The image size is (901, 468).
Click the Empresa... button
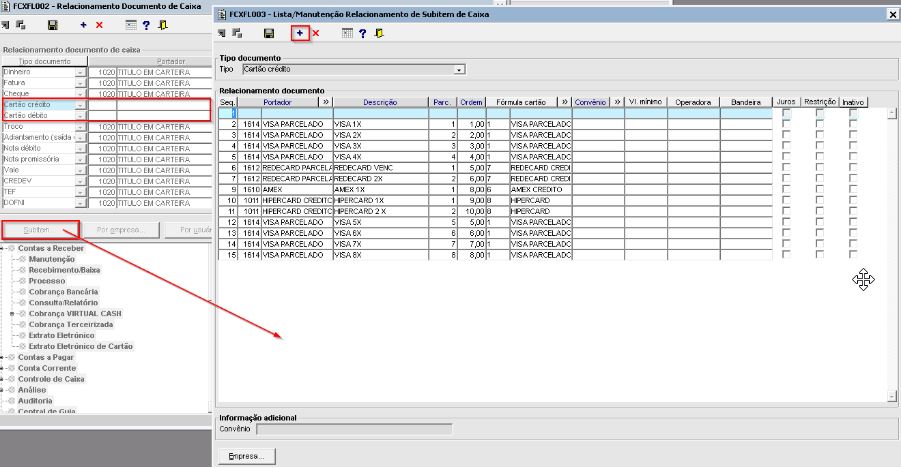pos(247,457)
